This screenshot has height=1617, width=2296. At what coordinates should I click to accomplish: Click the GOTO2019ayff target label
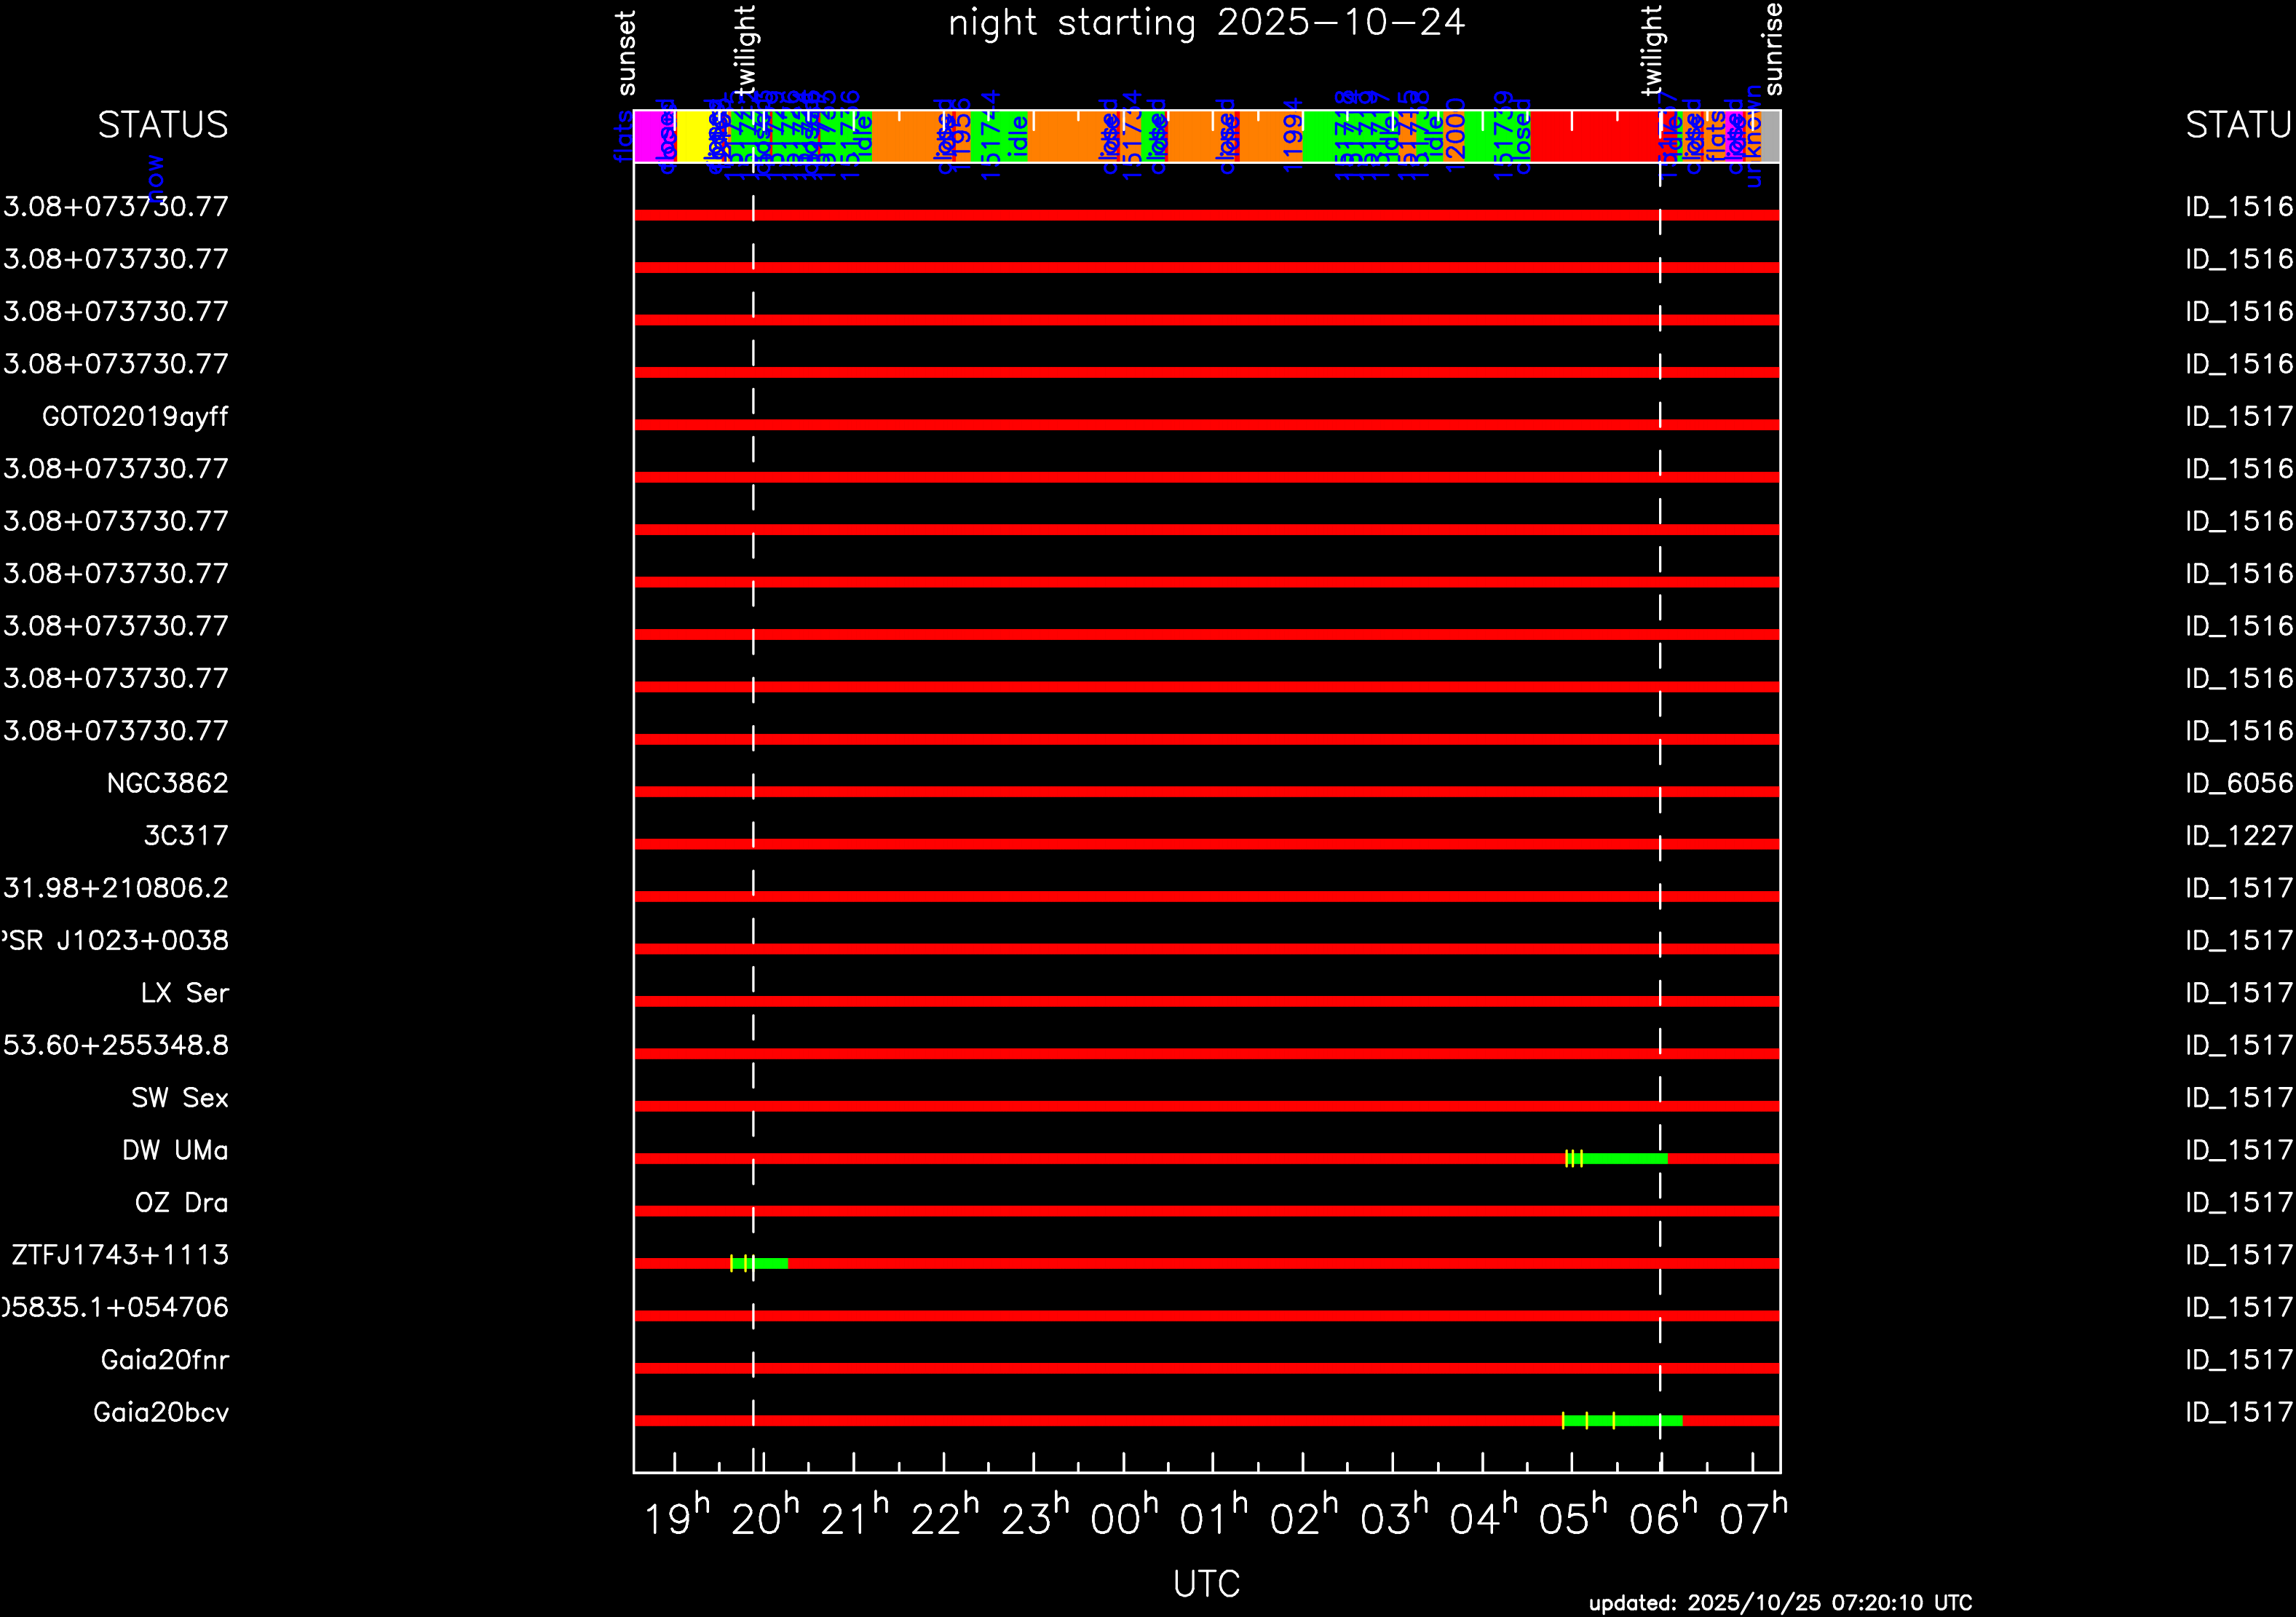pos(135,417)
